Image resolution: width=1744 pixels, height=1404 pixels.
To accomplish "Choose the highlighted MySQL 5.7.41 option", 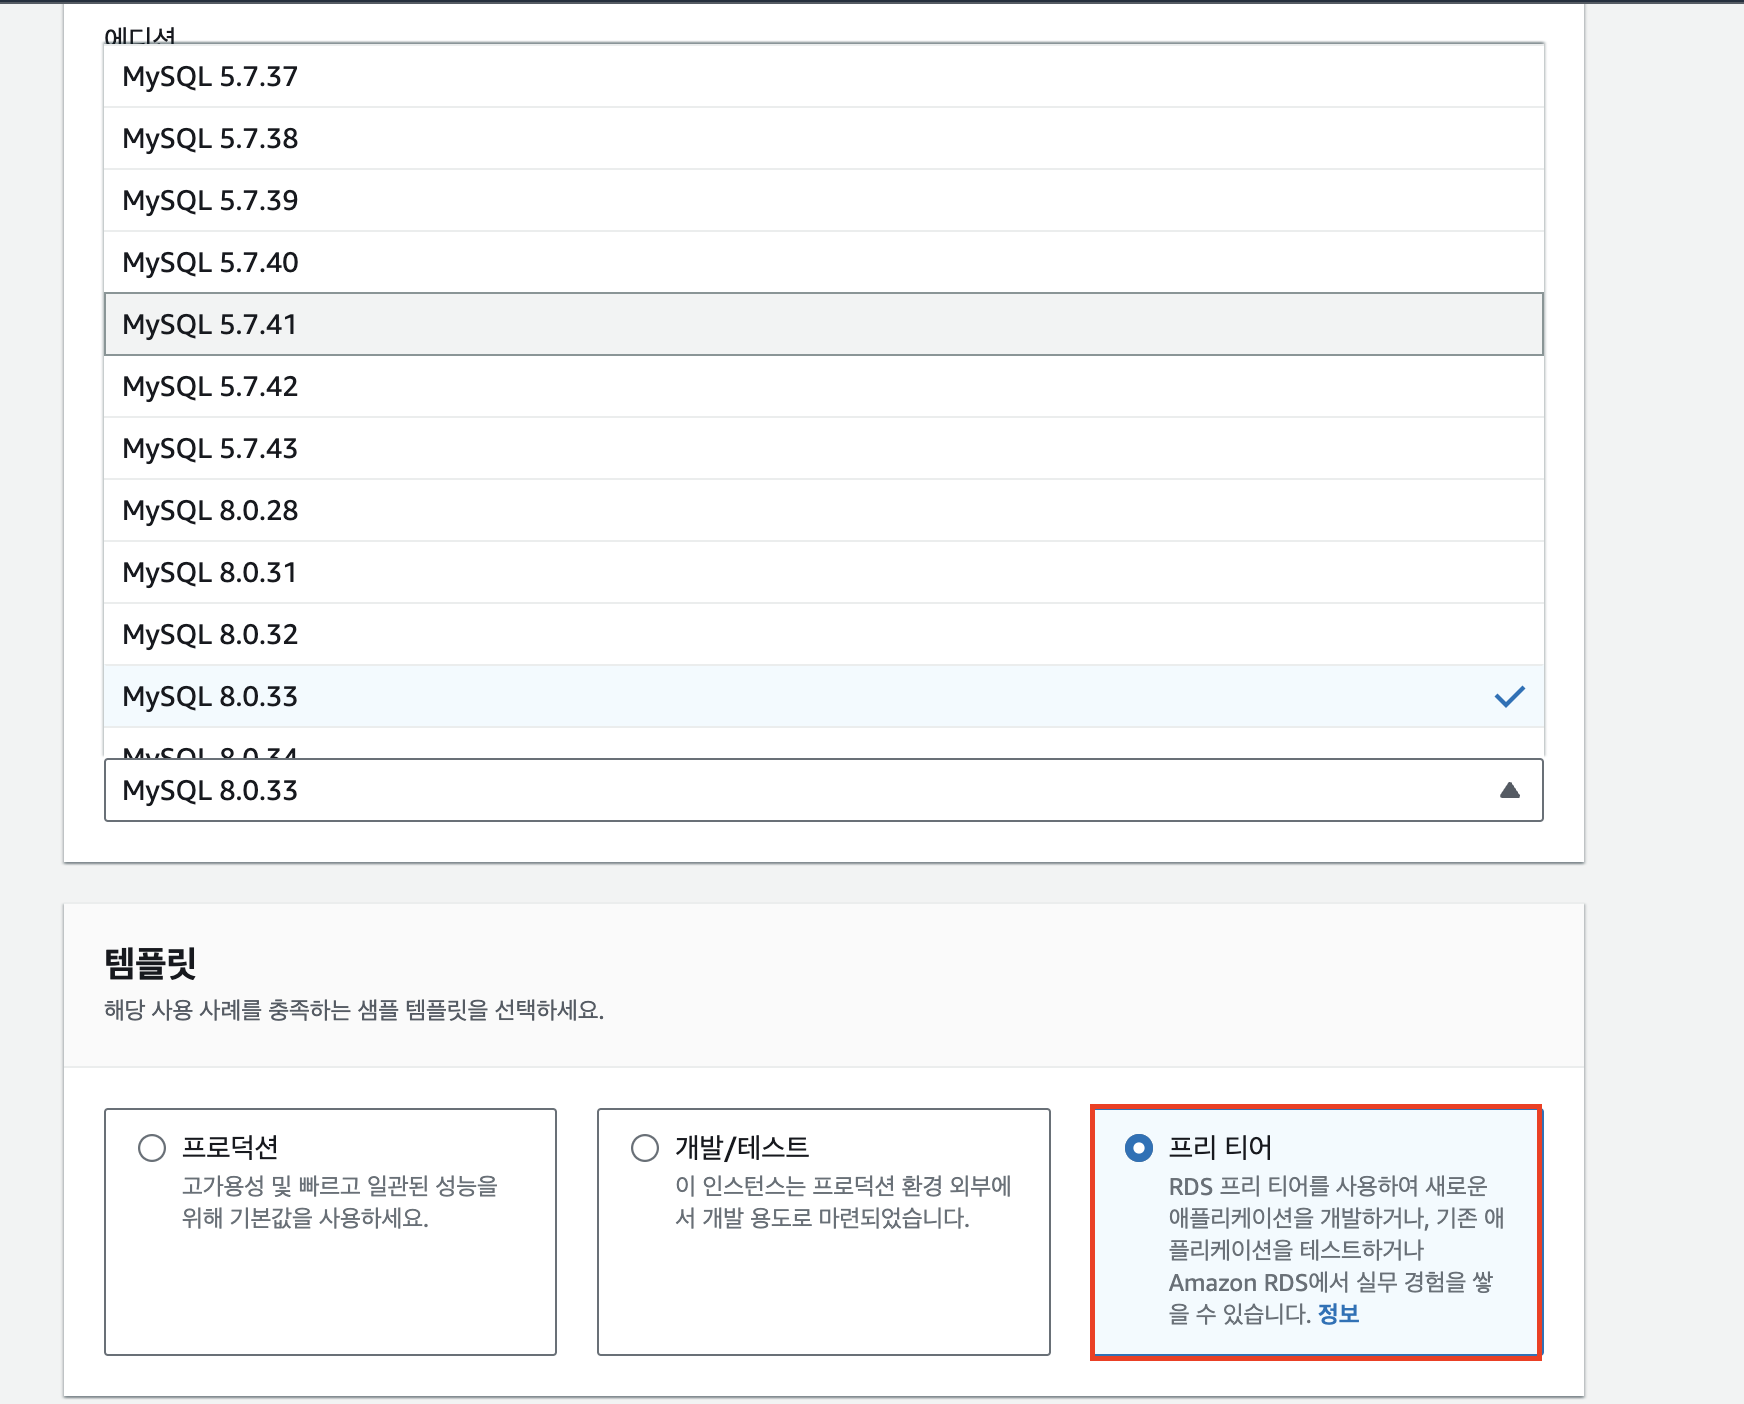I will point(823,324).
